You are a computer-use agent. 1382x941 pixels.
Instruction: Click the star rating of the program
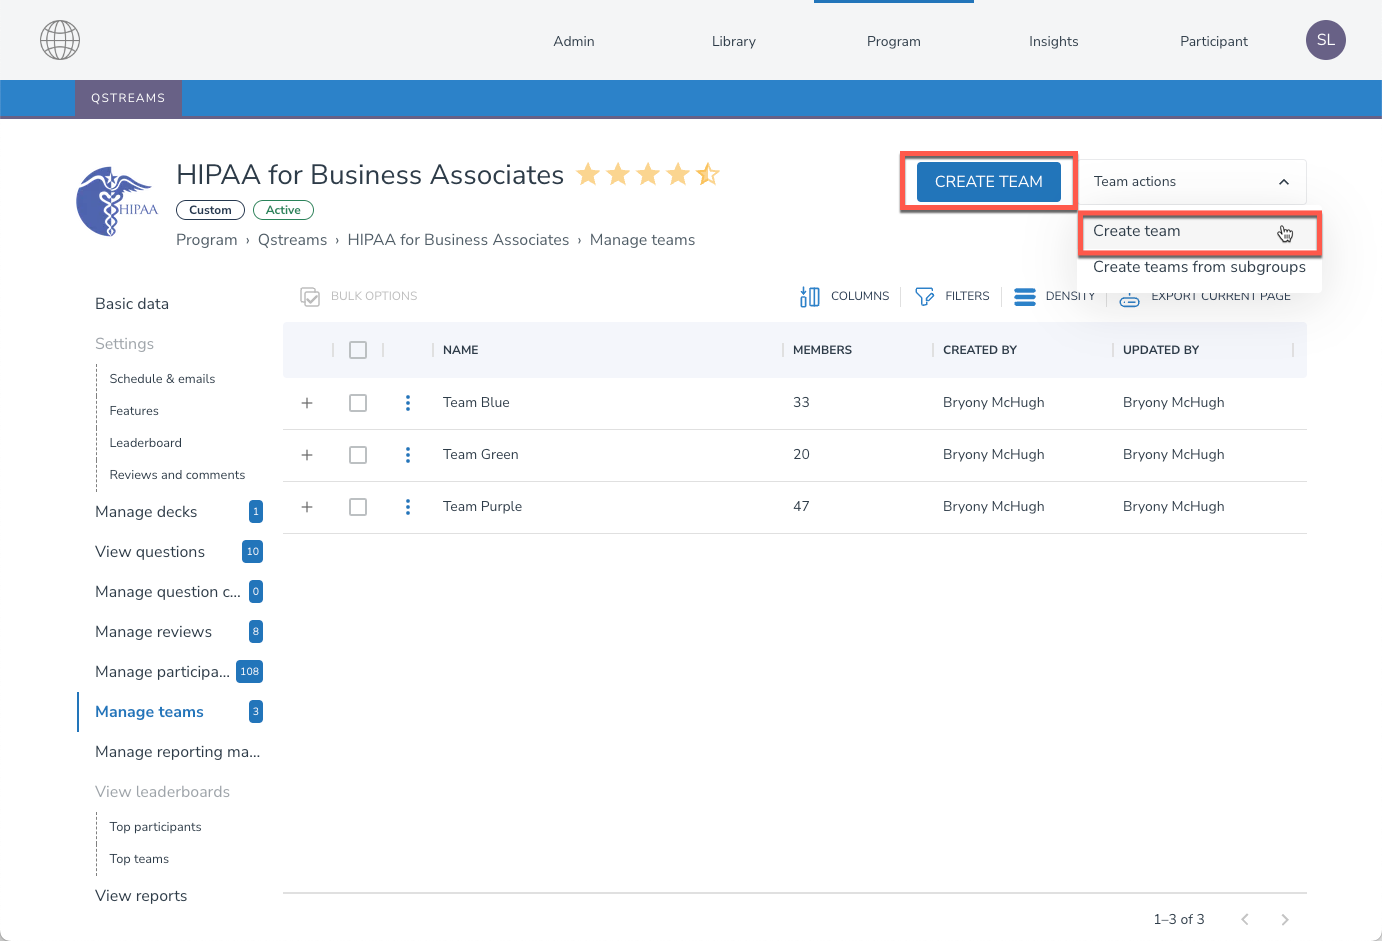point(648,175)
